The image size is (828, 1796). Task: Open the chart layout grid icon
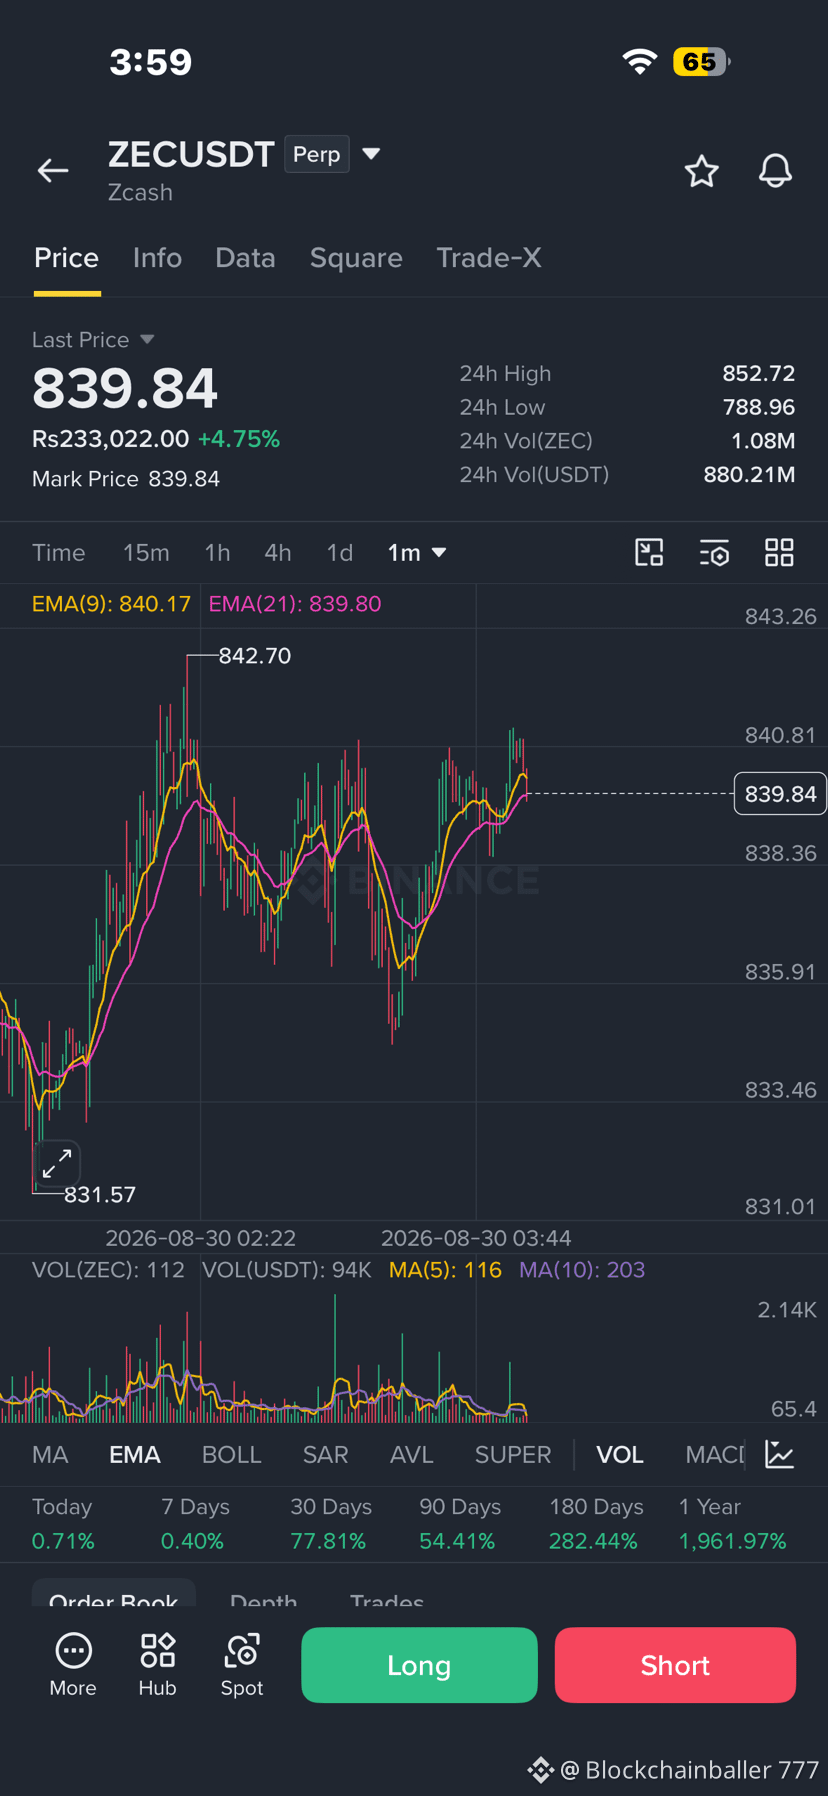click(x=779, y=552)
